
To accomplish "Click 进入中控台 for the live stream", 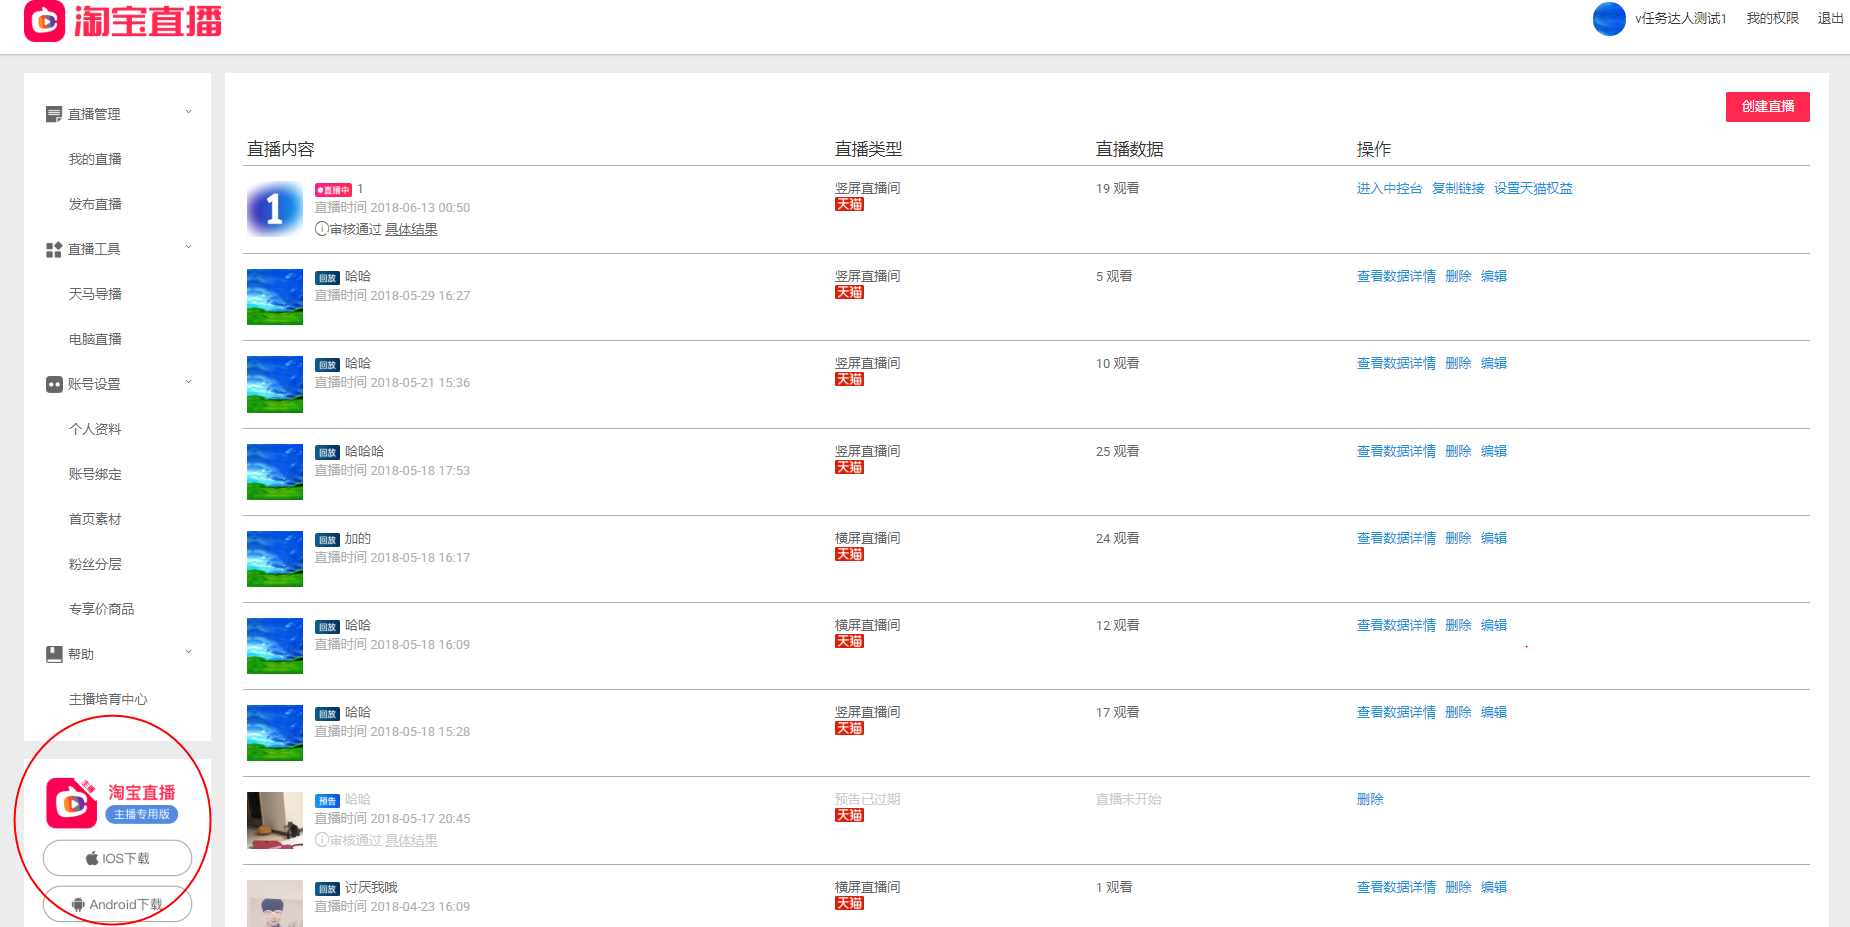I will coord(1389,188).
